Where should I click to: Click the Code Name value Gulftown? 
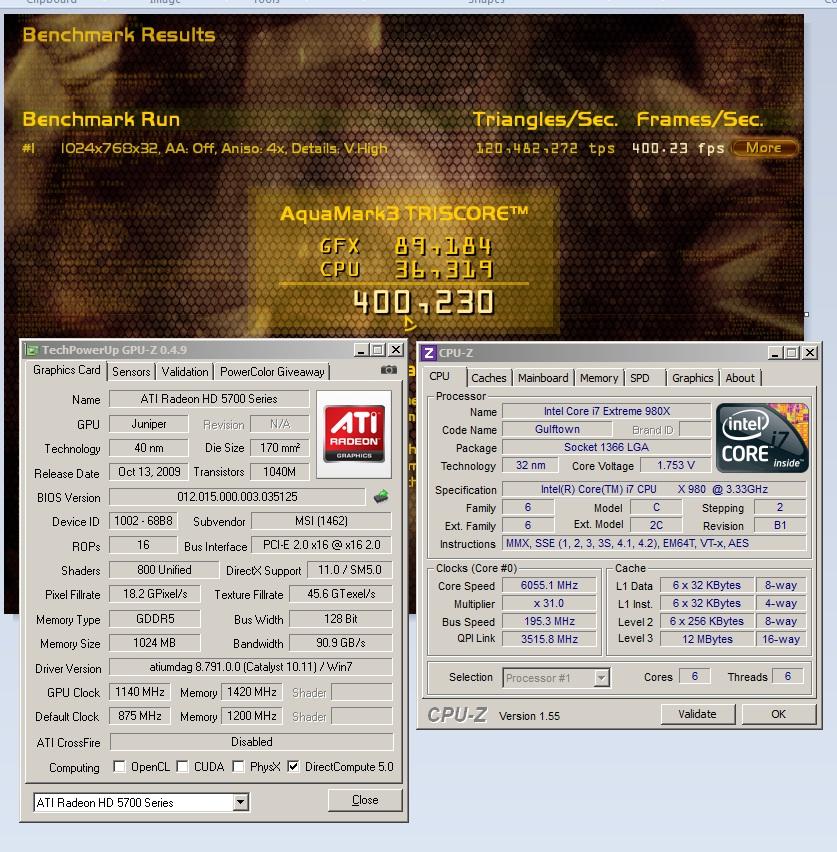tap(557, 429)
